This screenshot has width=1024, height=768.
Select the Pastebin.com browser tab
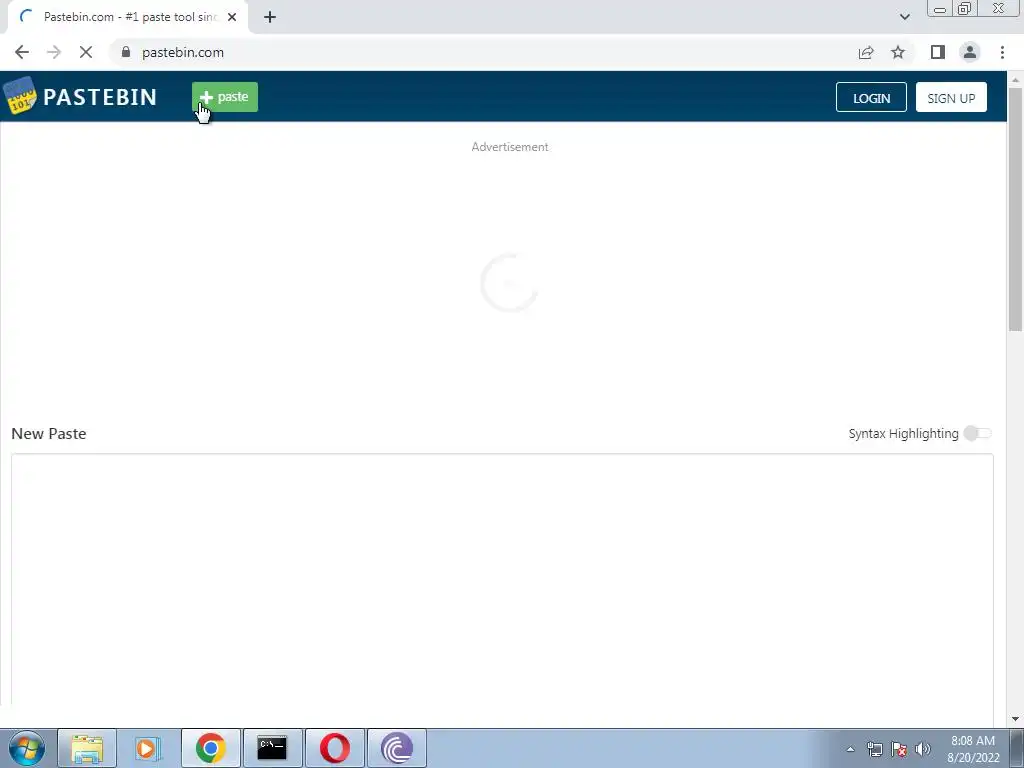(x=129, y=17)
